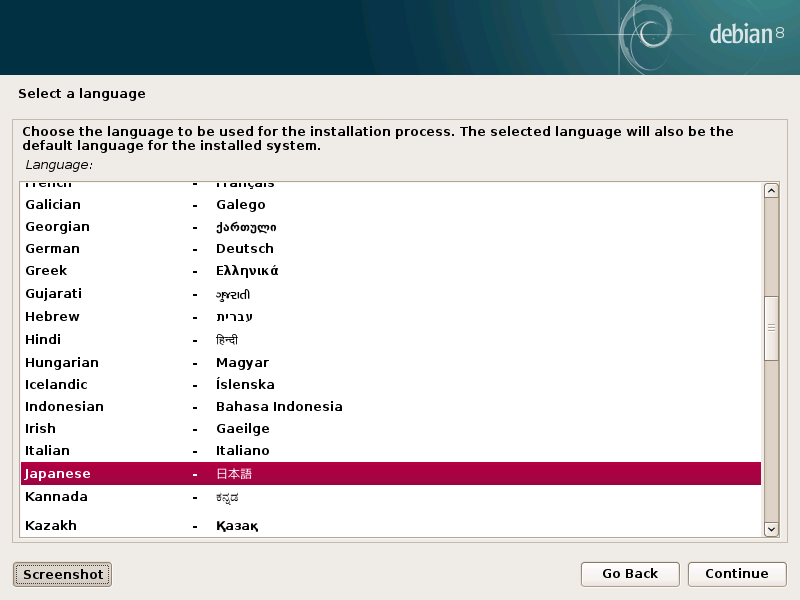Choose Irish (Gaeilge) language
Image resolution: width=800 pixels, height=600 pixels.
click(41, 429)
